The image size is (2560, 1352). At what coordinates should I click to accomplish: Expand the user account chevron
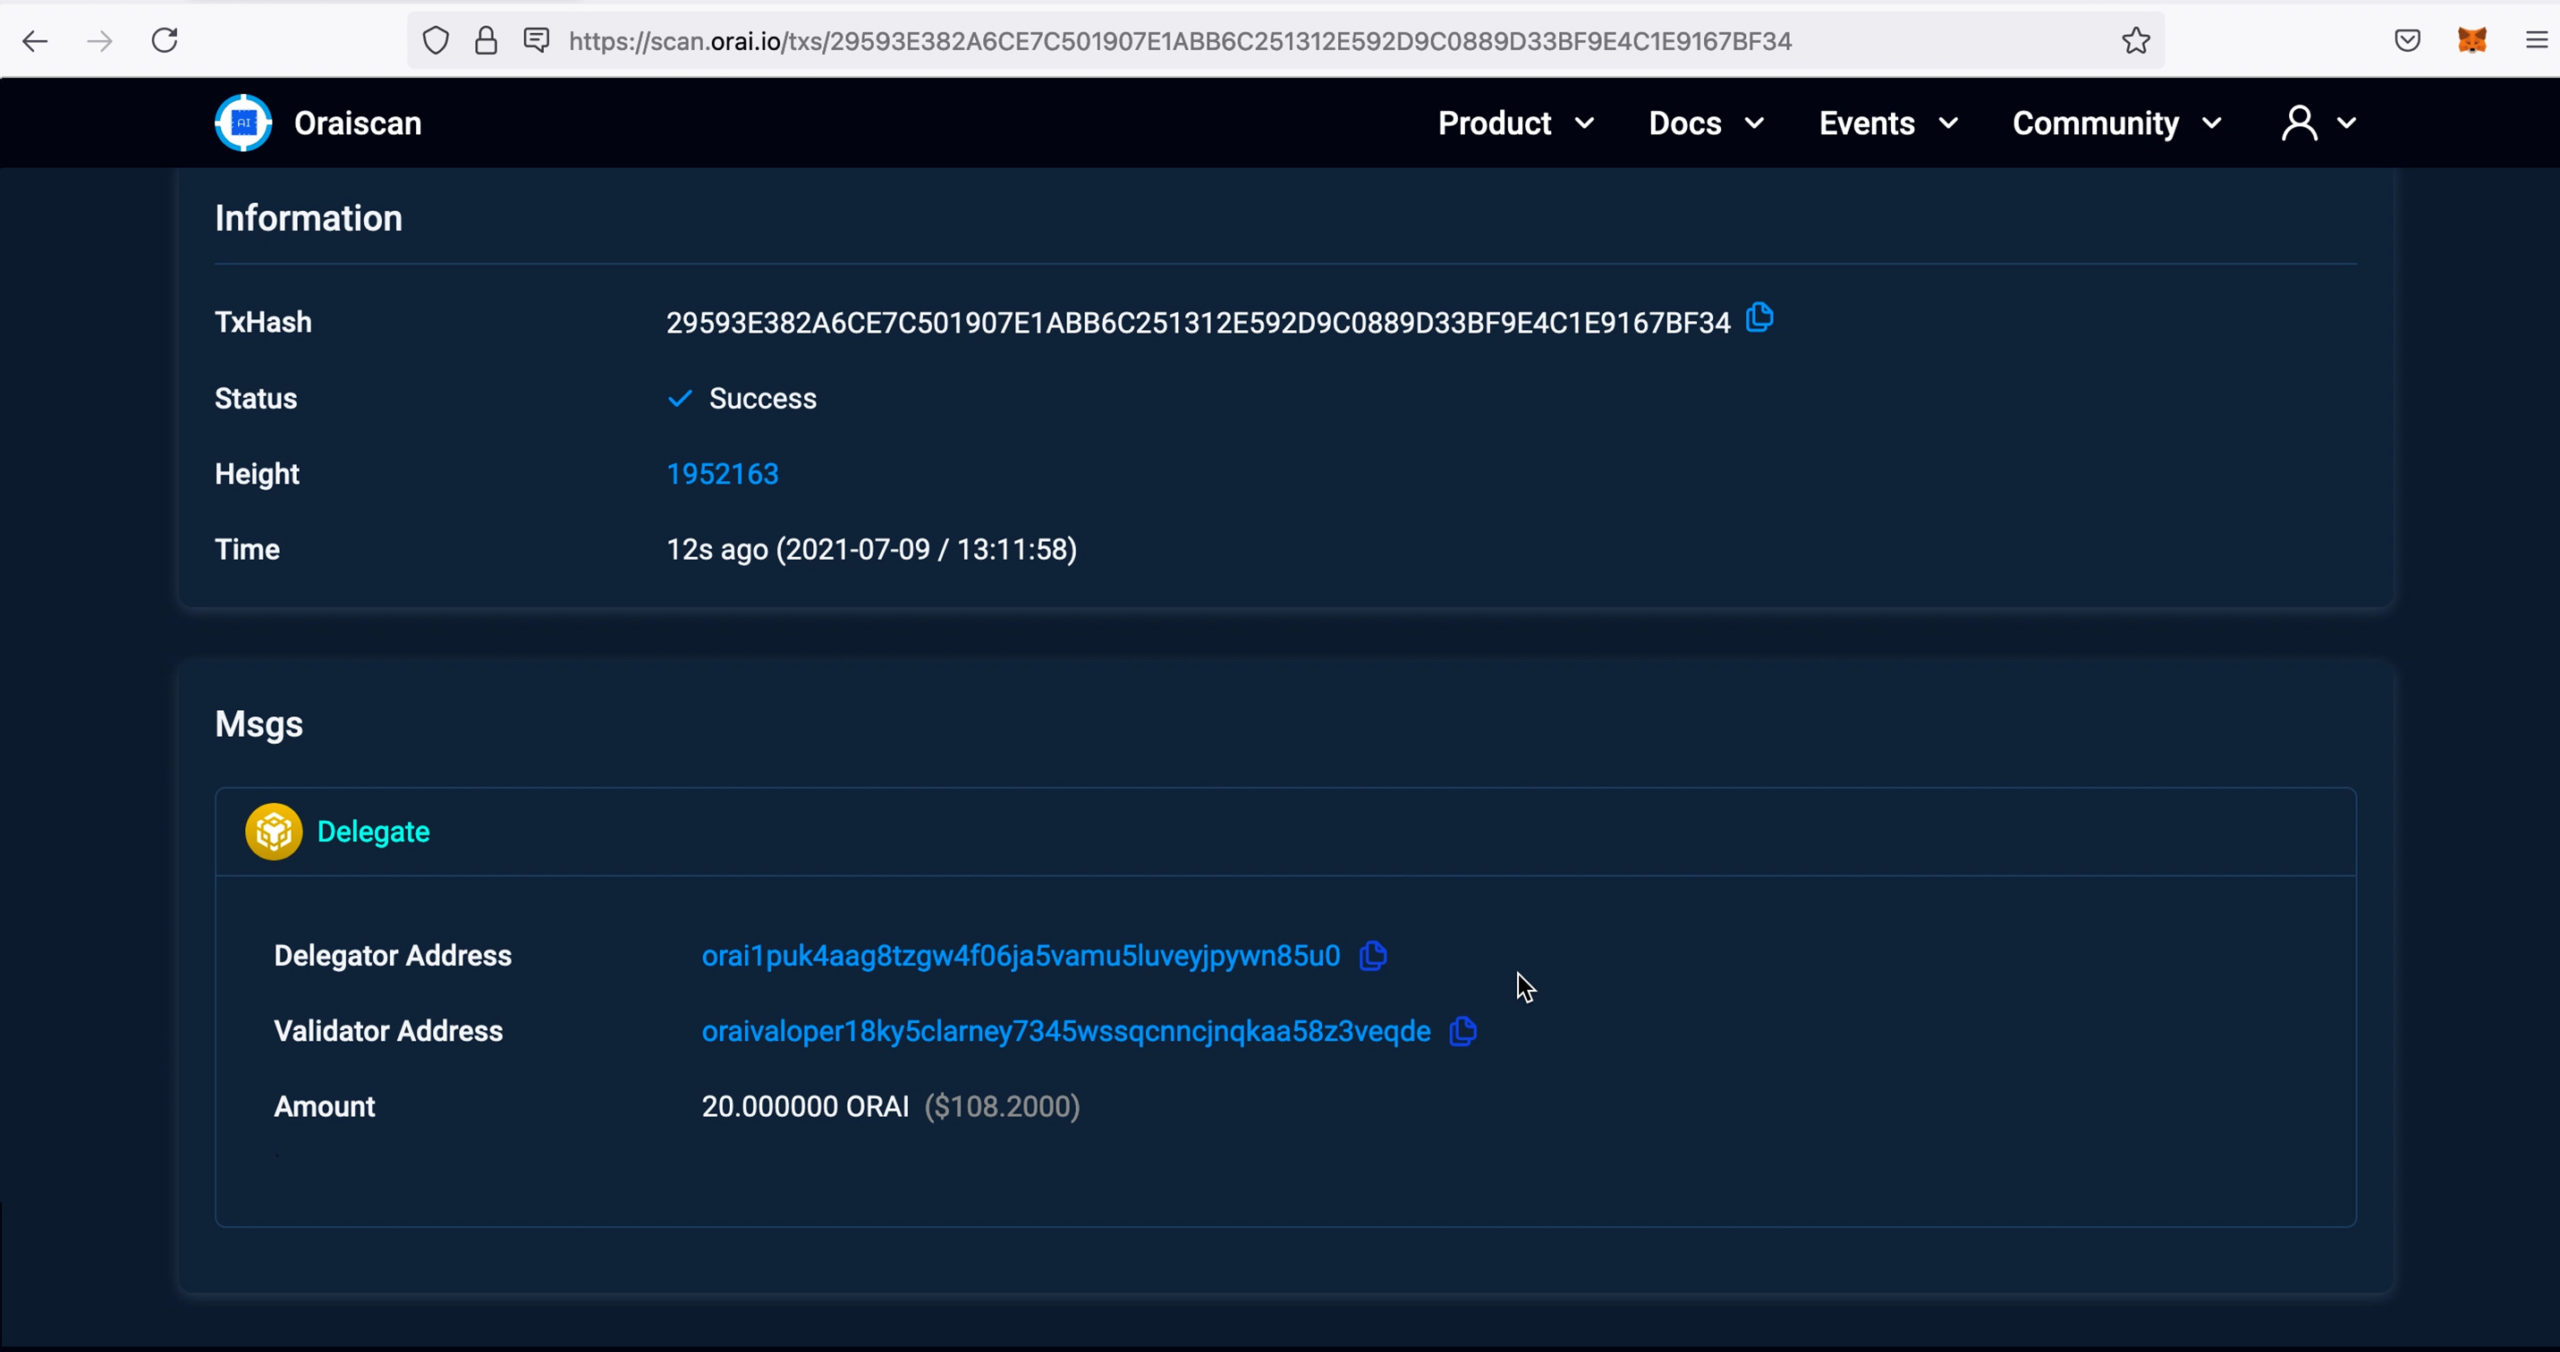(x=2347, y=123)
